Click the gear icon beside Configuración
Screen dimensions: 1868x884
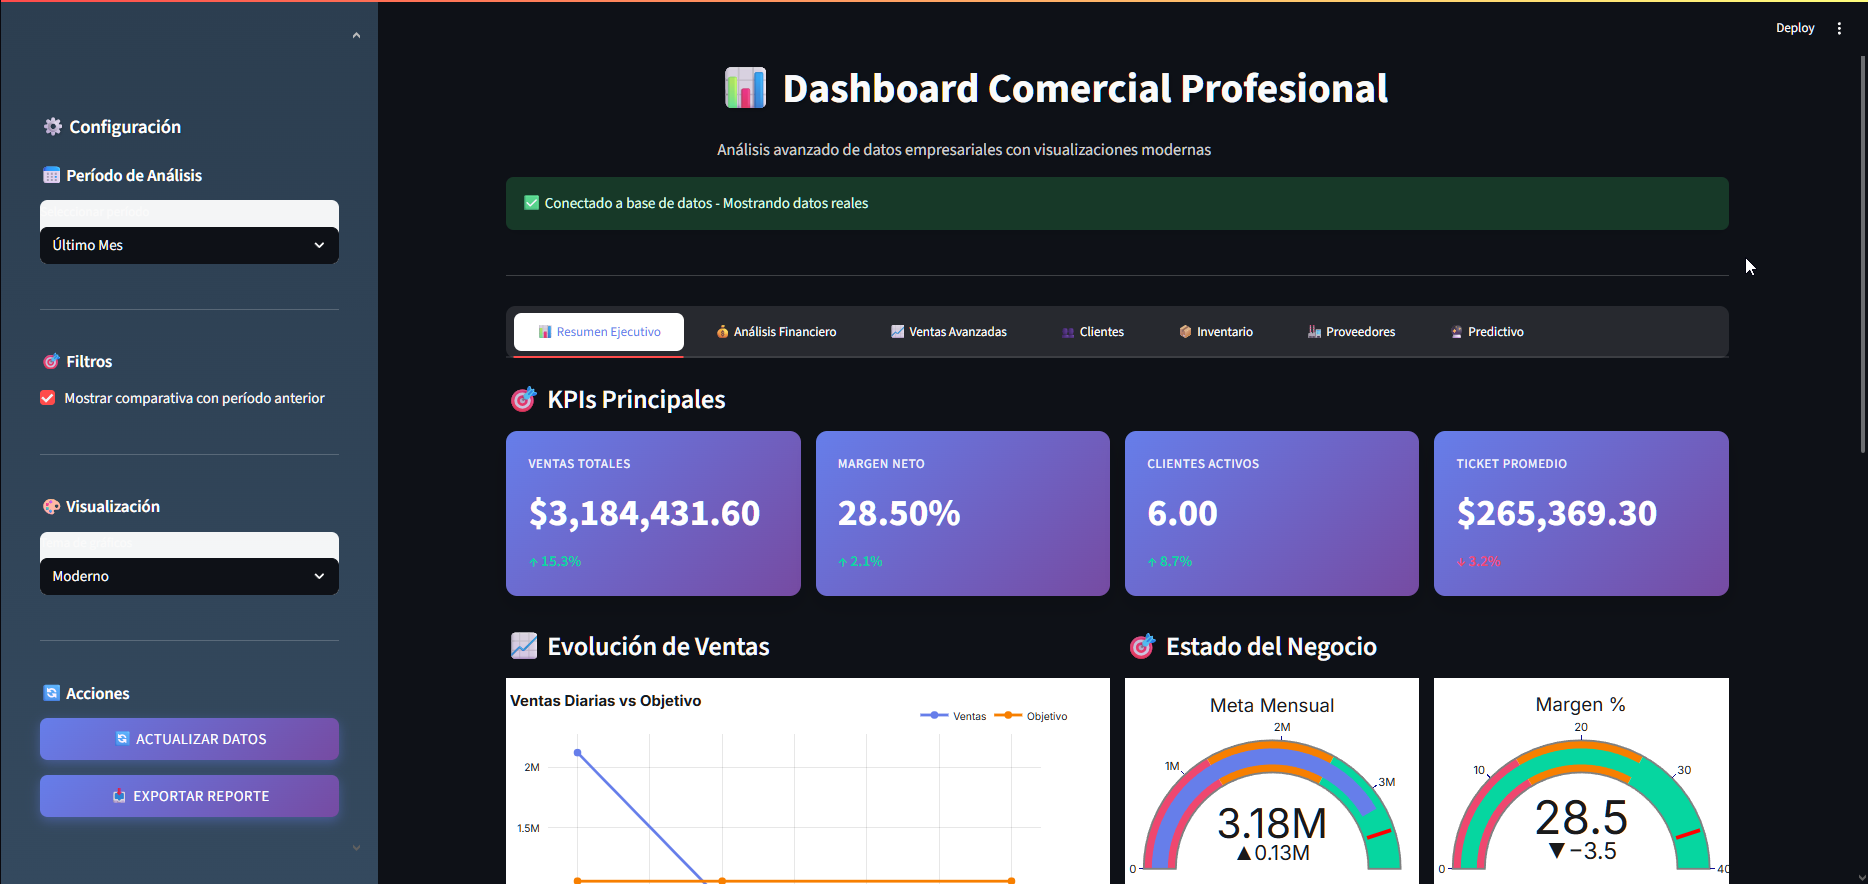pyautogui.click(x=52, y=127)
